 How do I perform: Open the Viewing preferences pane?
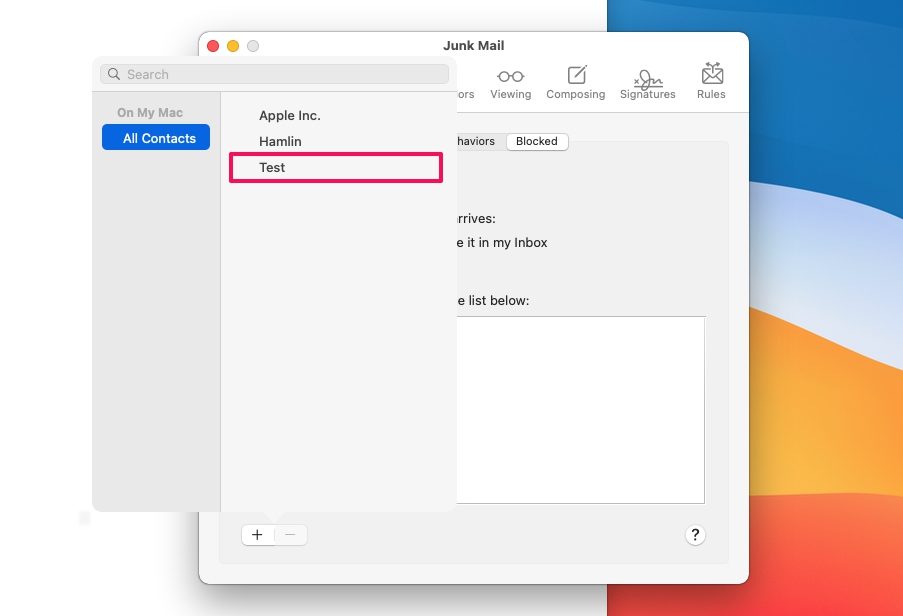point(510,82)
